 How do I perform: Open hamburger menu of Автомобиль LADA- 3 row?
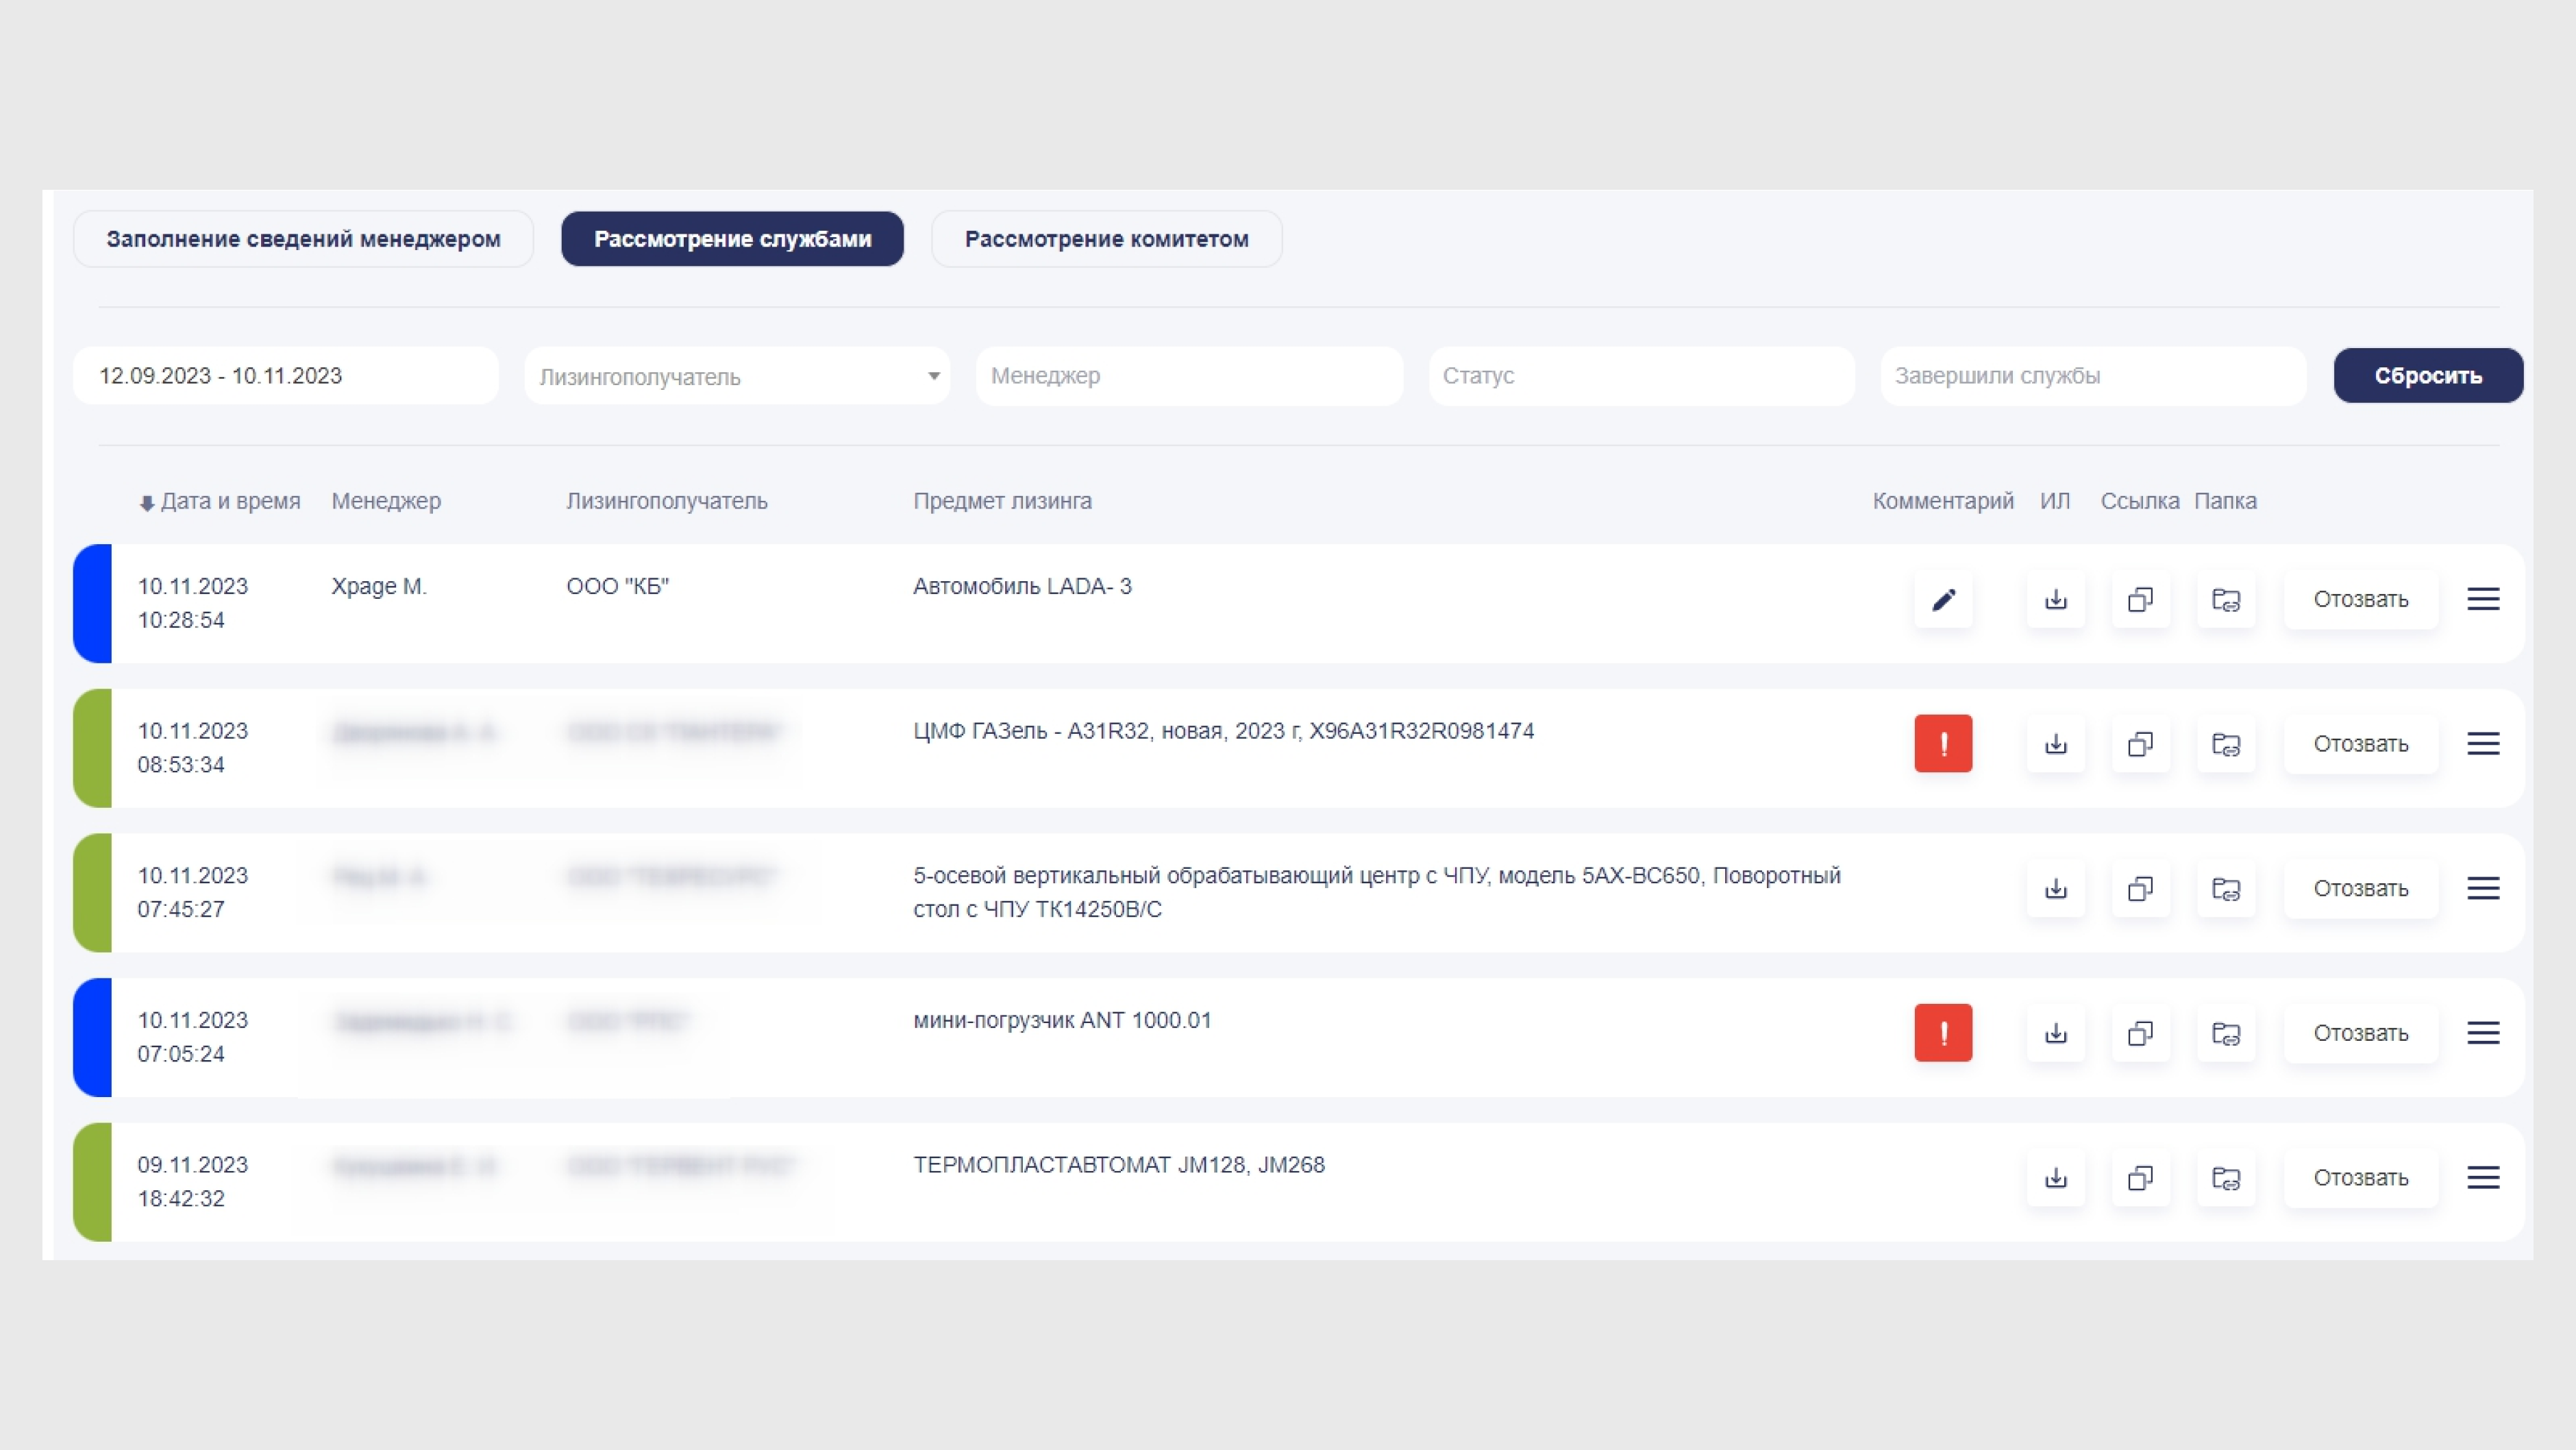(2483, 599)
